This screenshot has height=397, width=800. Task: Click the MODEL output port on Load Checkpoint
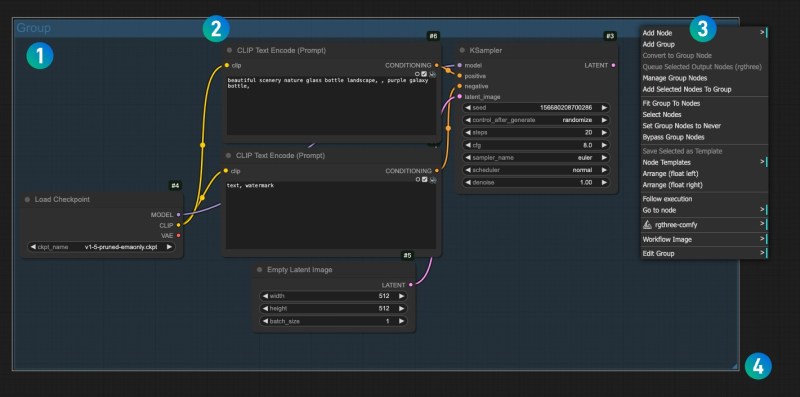178,215
